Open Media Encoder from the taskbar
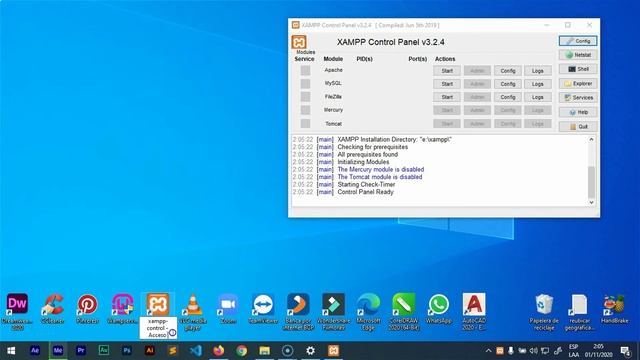The width and height of the screenshot is (640, 360). coord(58,351)
